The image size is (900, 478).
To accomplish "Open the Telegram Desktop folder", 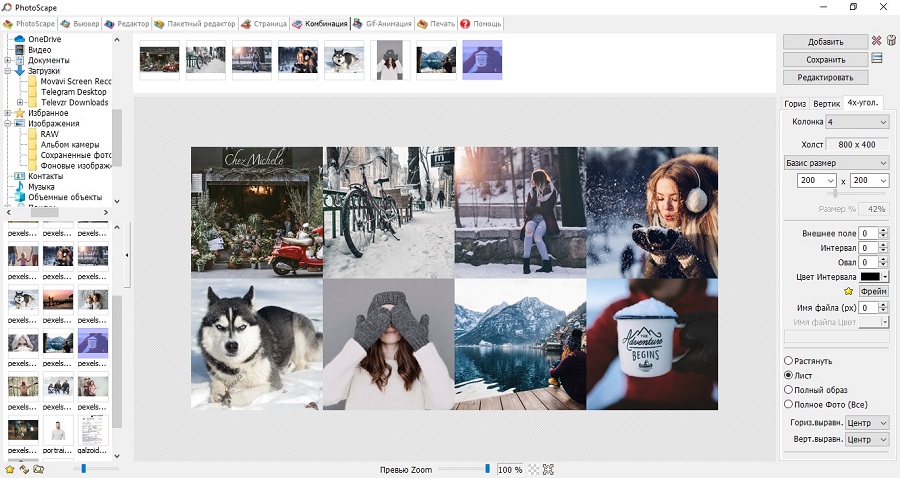I will pos(73,92).
